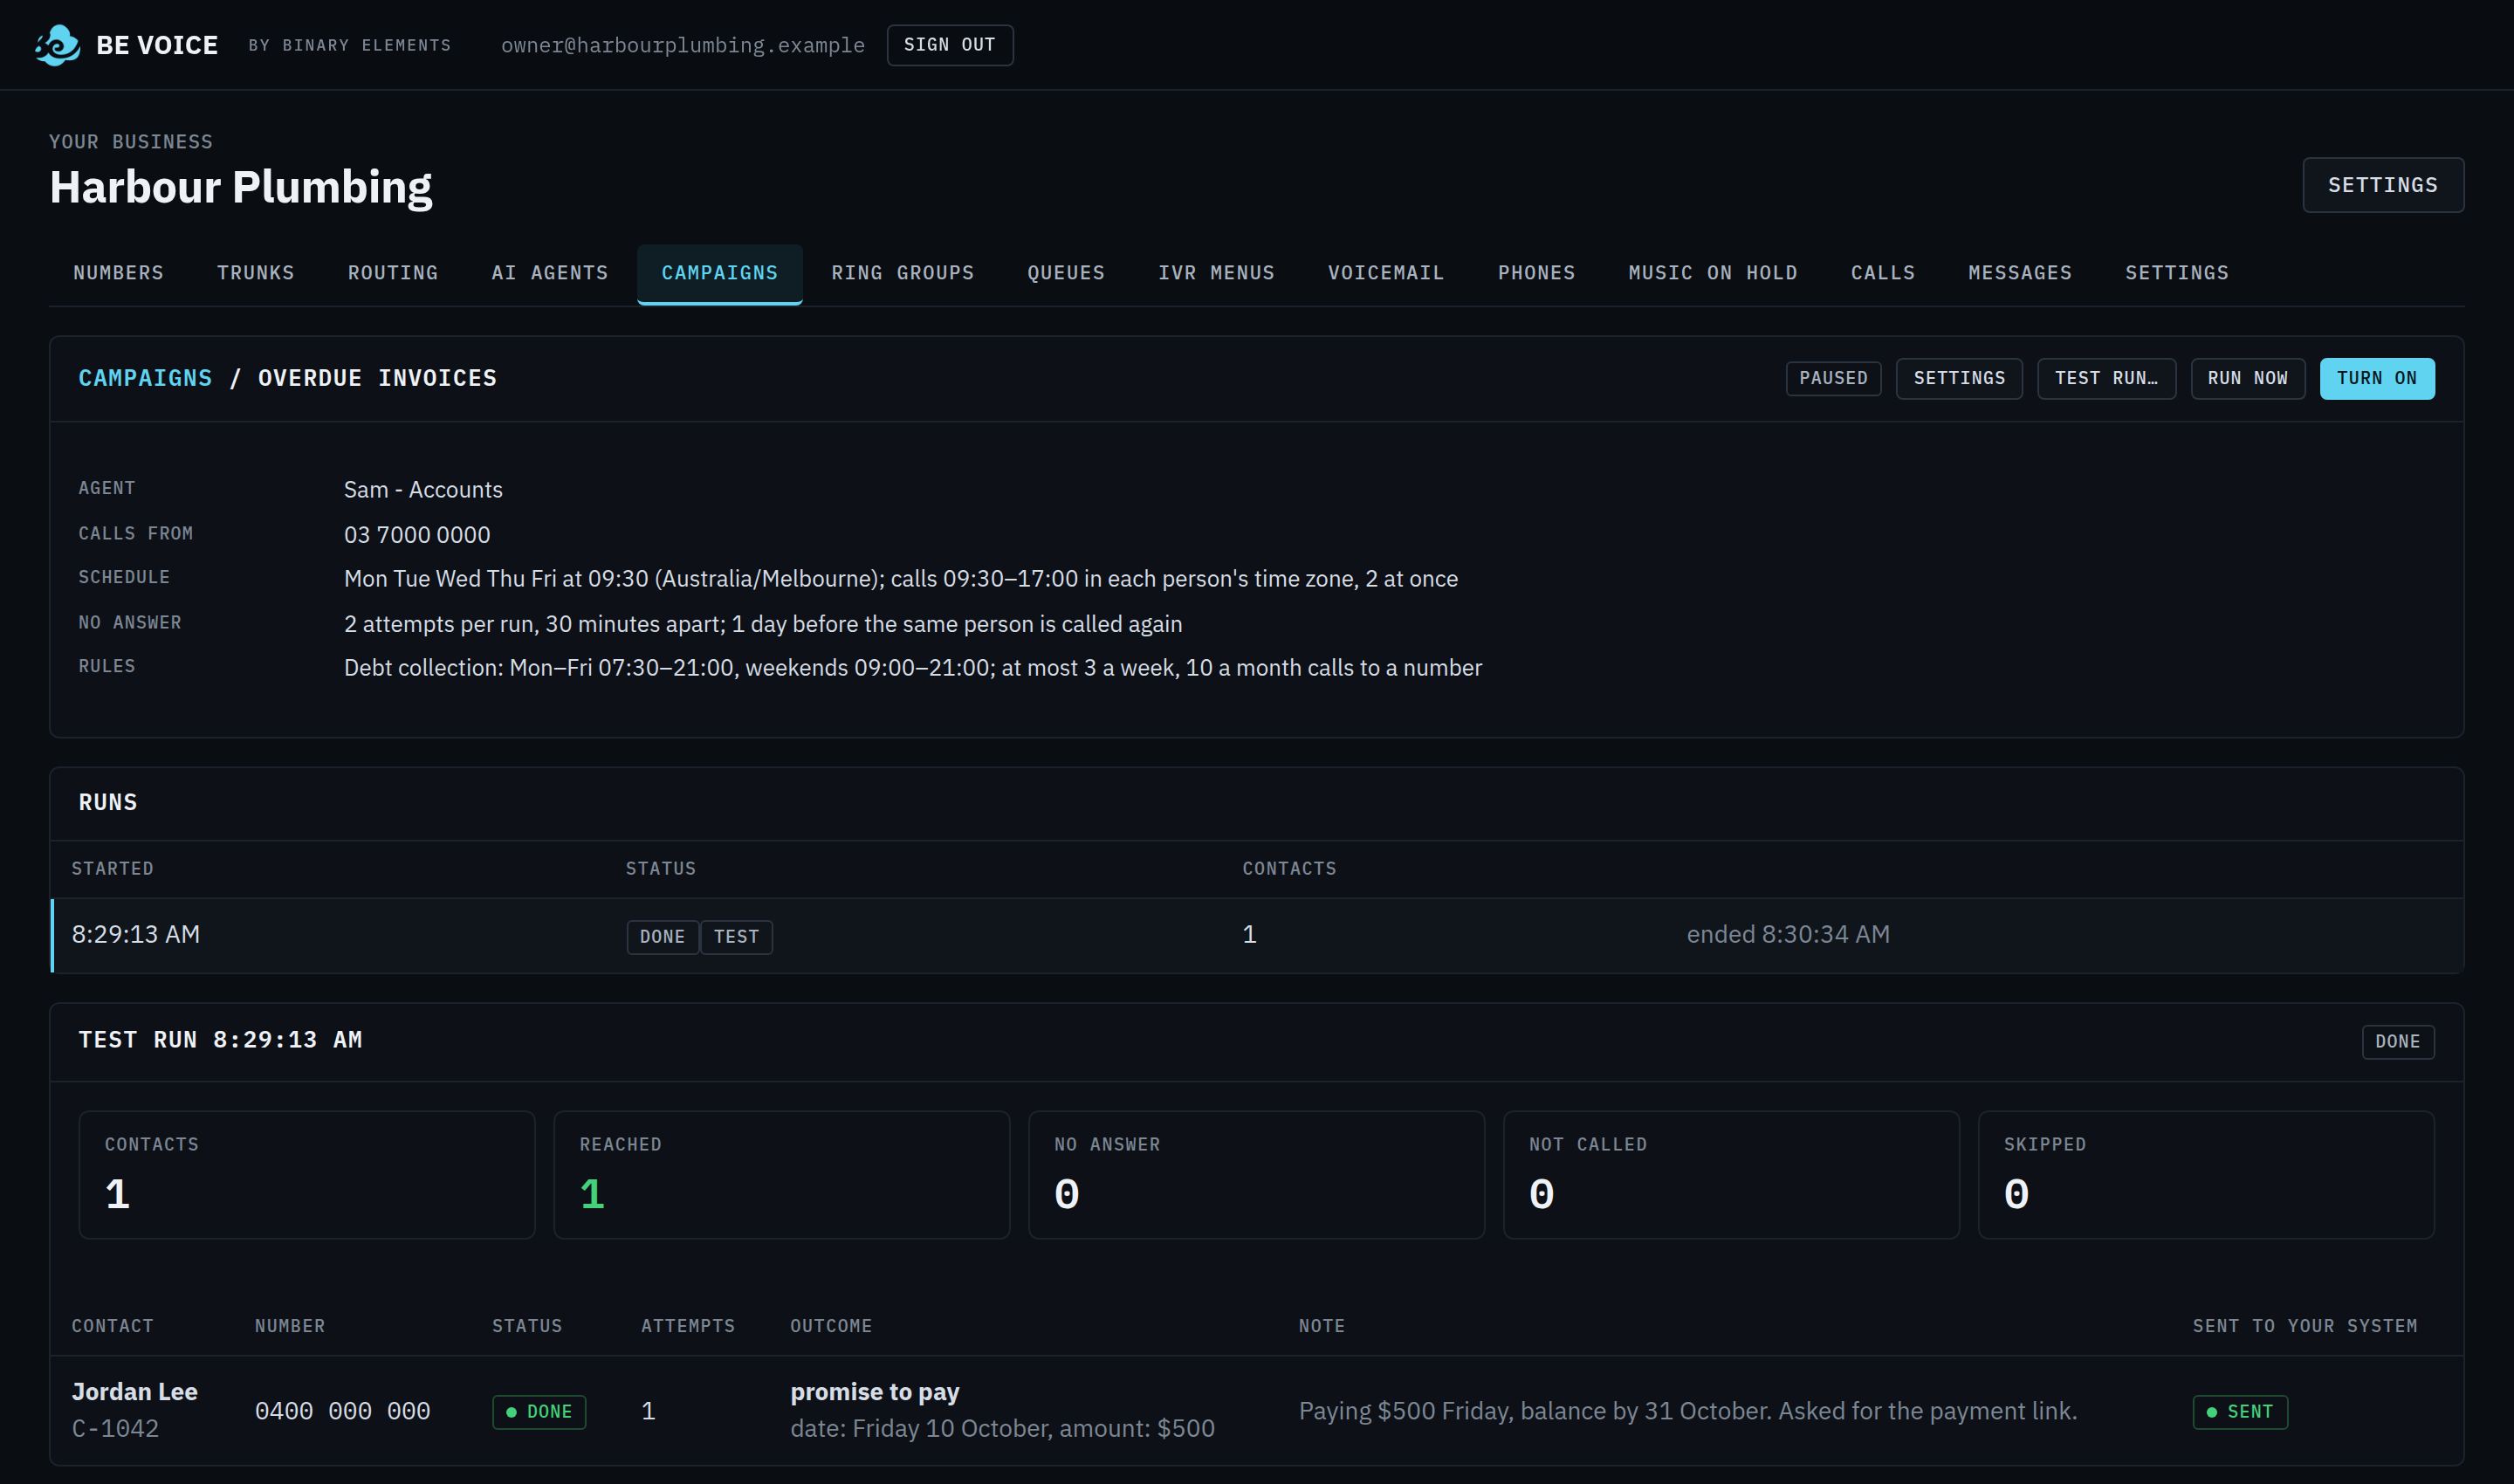This screenshot has height=1484, width=2514.
Task: Click the Schedule description text
Action: coord(901,579)
